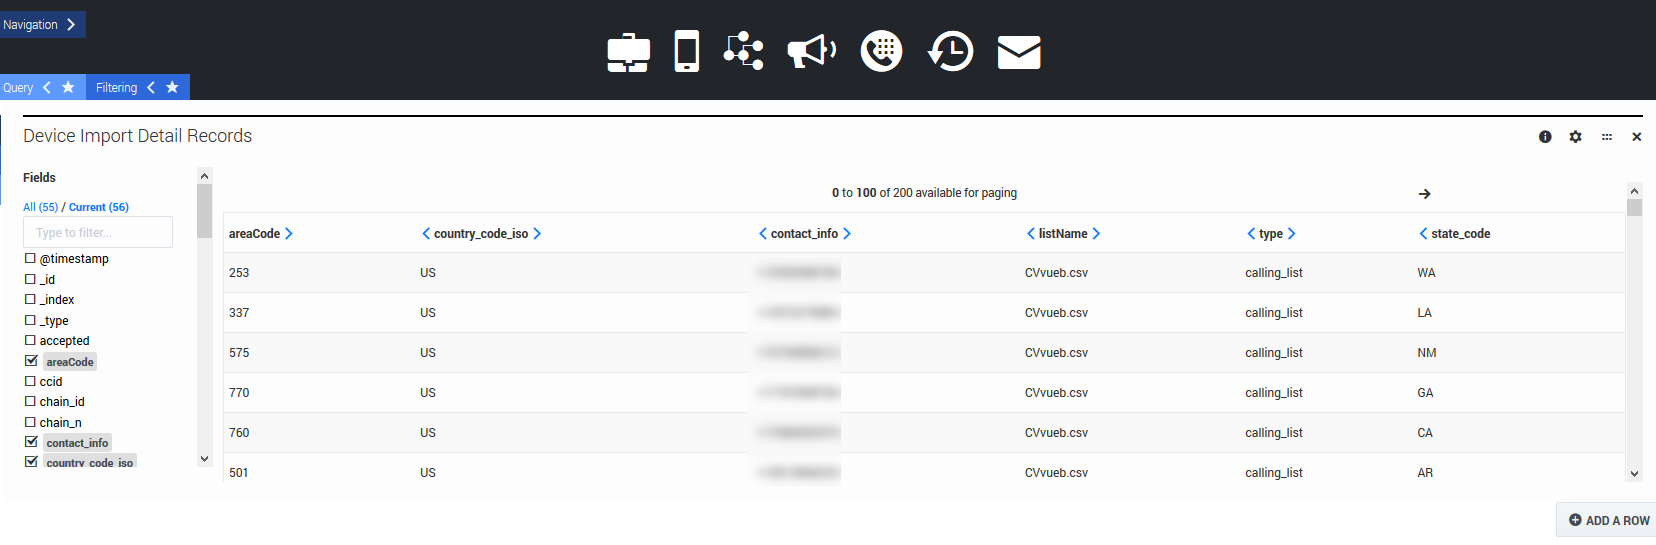Viewport: 1656px width, 545px height.
Task: Open the phone dial pad icon
Action: [x=881, y=51]
